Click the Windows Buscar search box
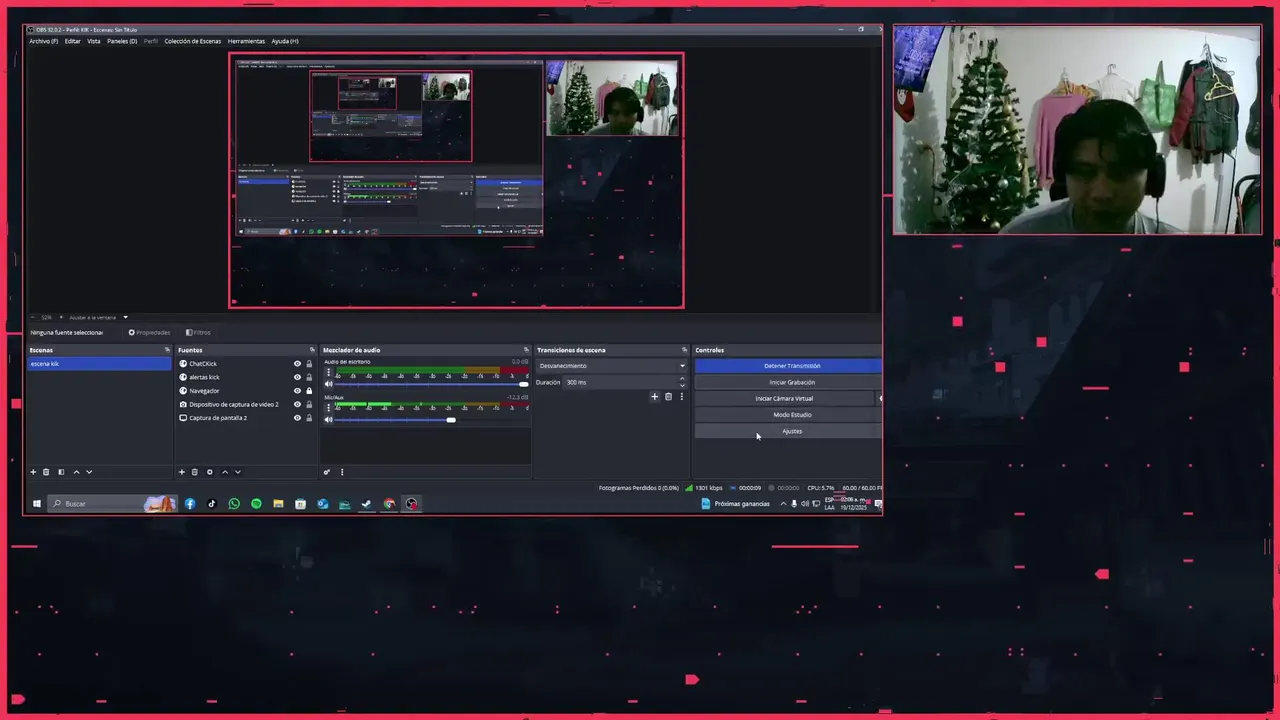The height and width of the screenshot is (720, 1280). 112,504
